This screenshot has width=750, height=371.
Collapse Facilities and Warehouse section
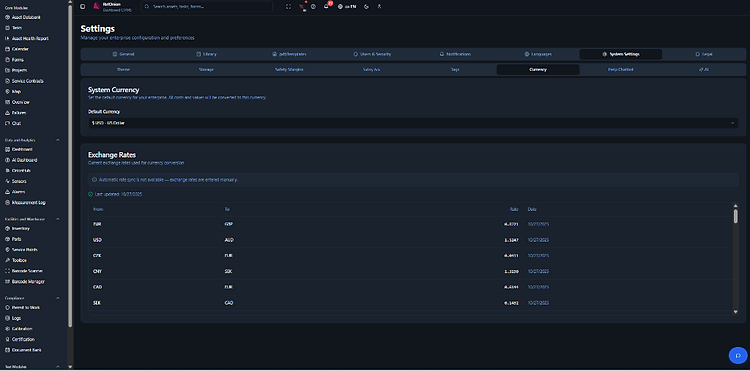coord(58,219)
